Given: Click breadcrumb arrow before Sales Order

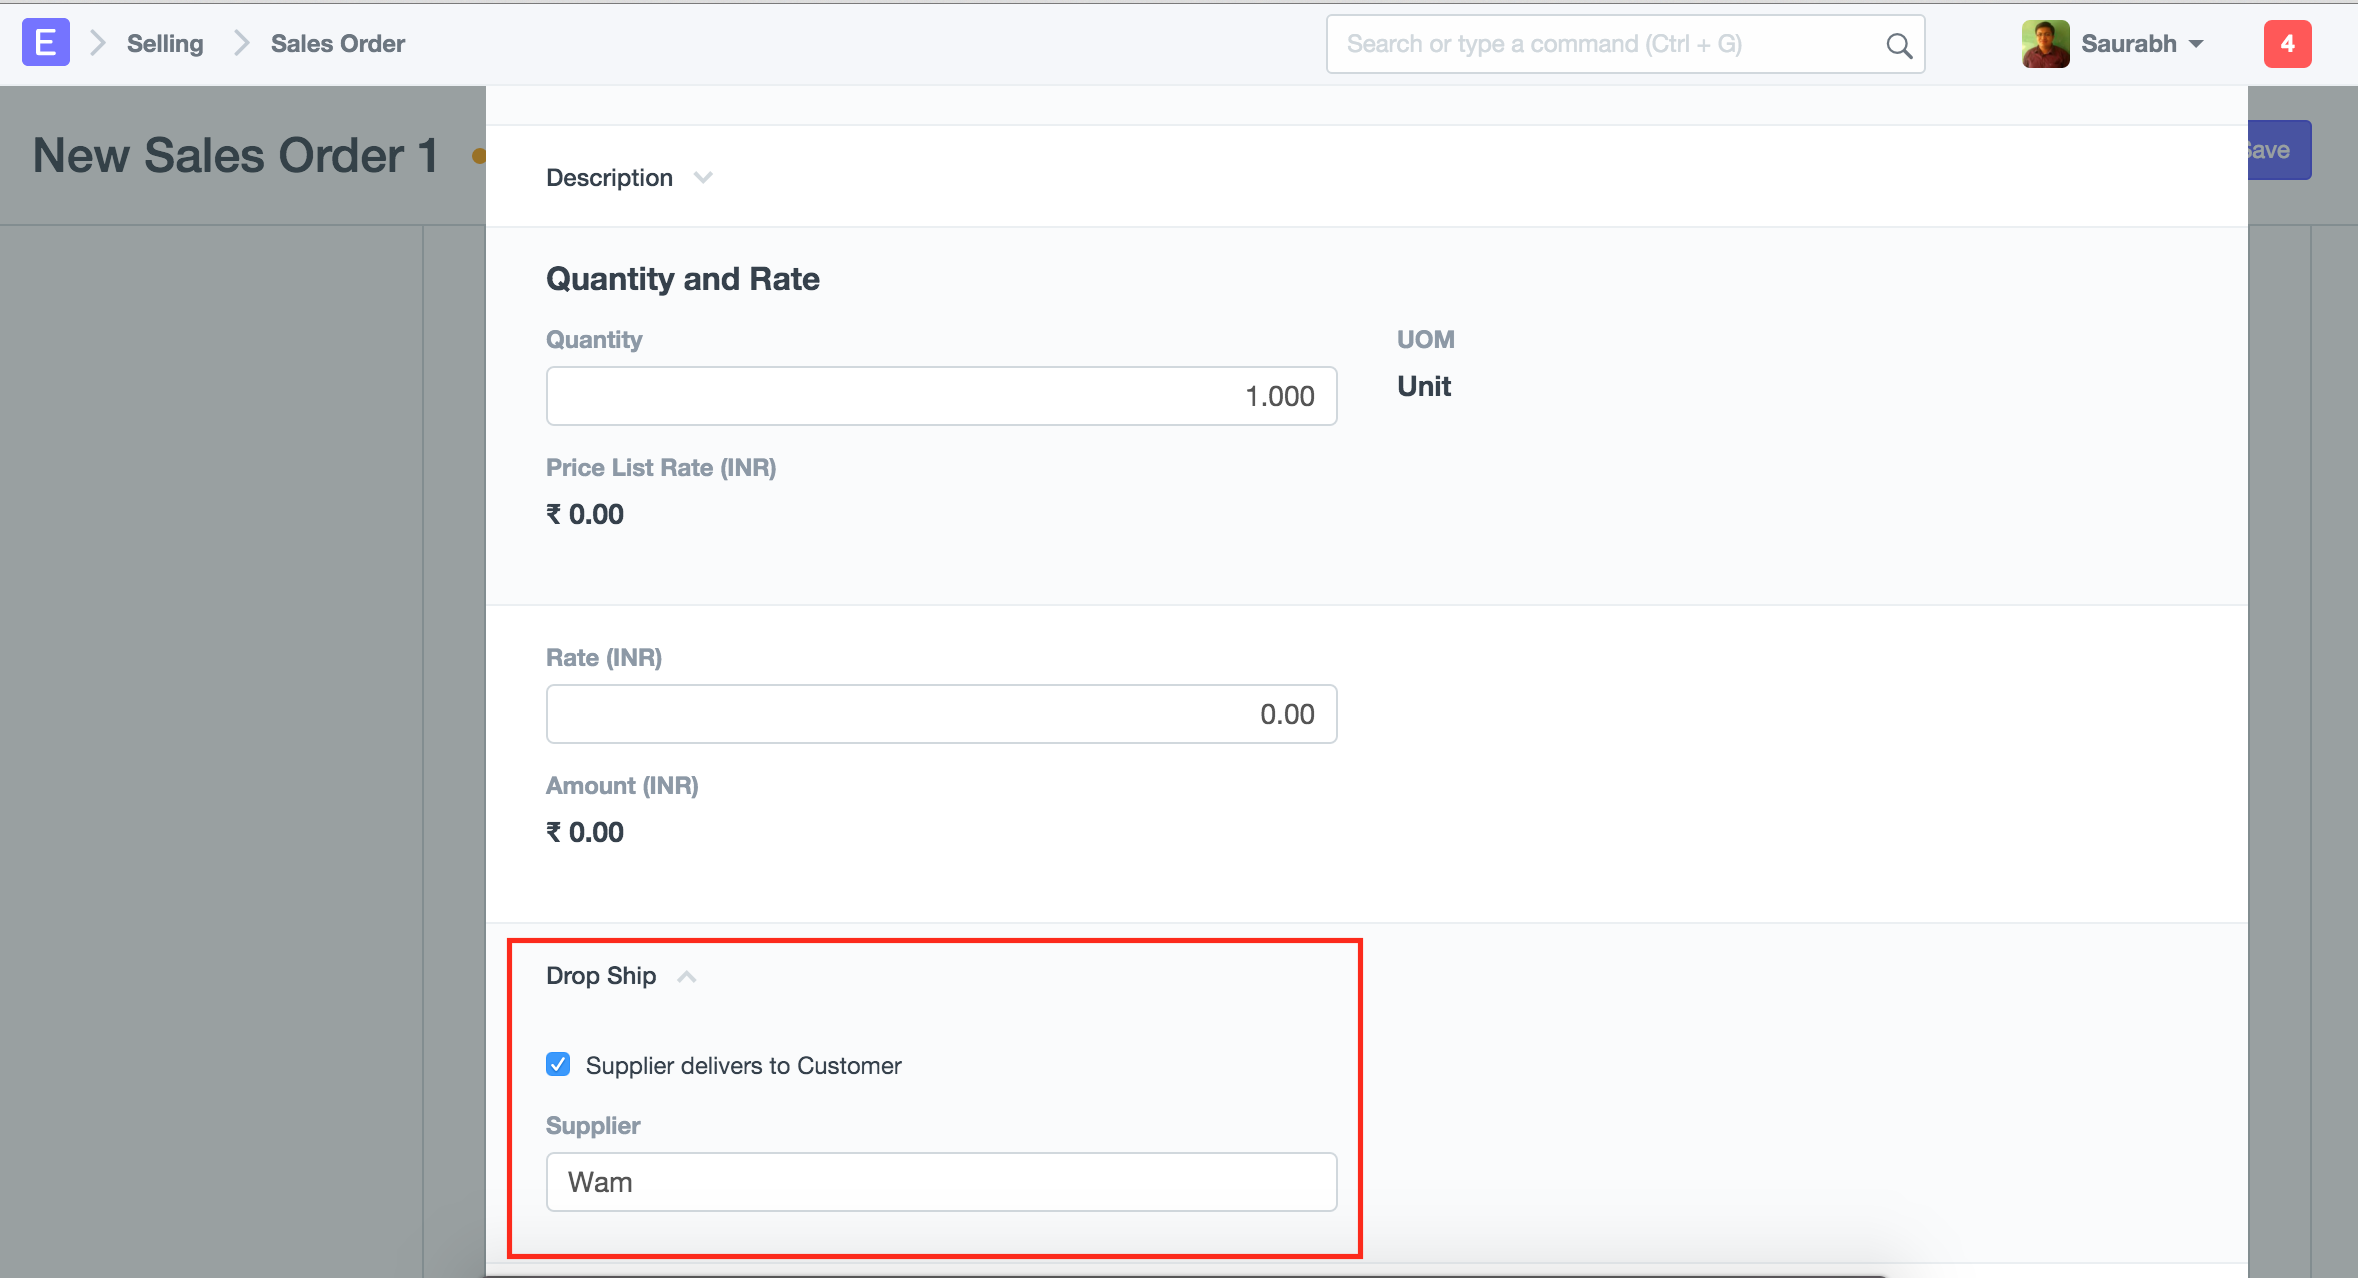Looking at the screenshot, I should pos(241,43).
